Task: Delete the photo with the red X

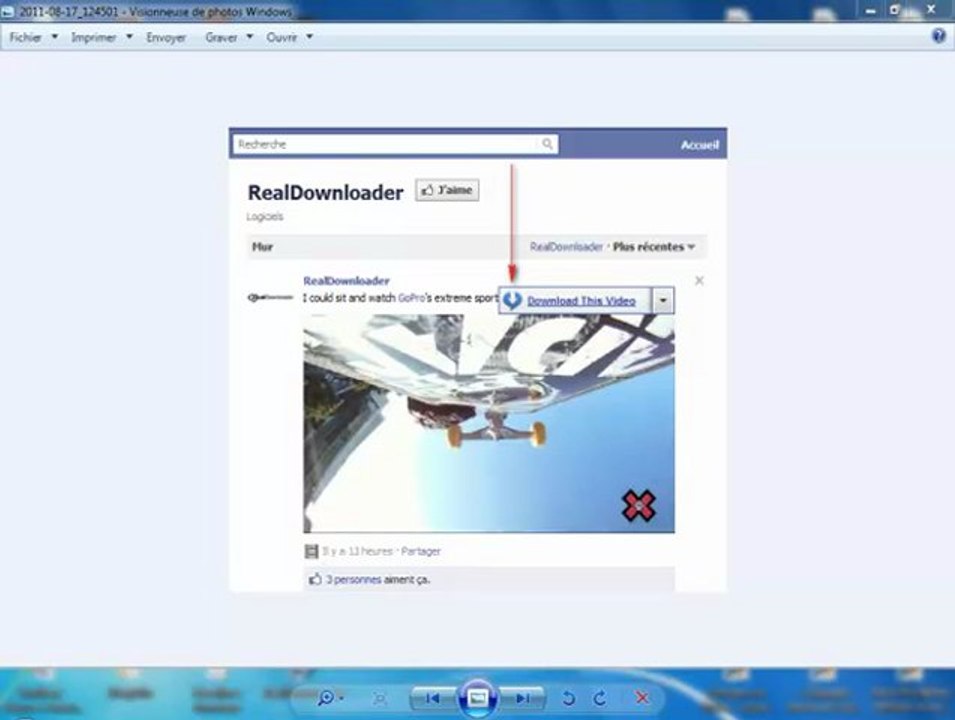Action: click(642, 698)
